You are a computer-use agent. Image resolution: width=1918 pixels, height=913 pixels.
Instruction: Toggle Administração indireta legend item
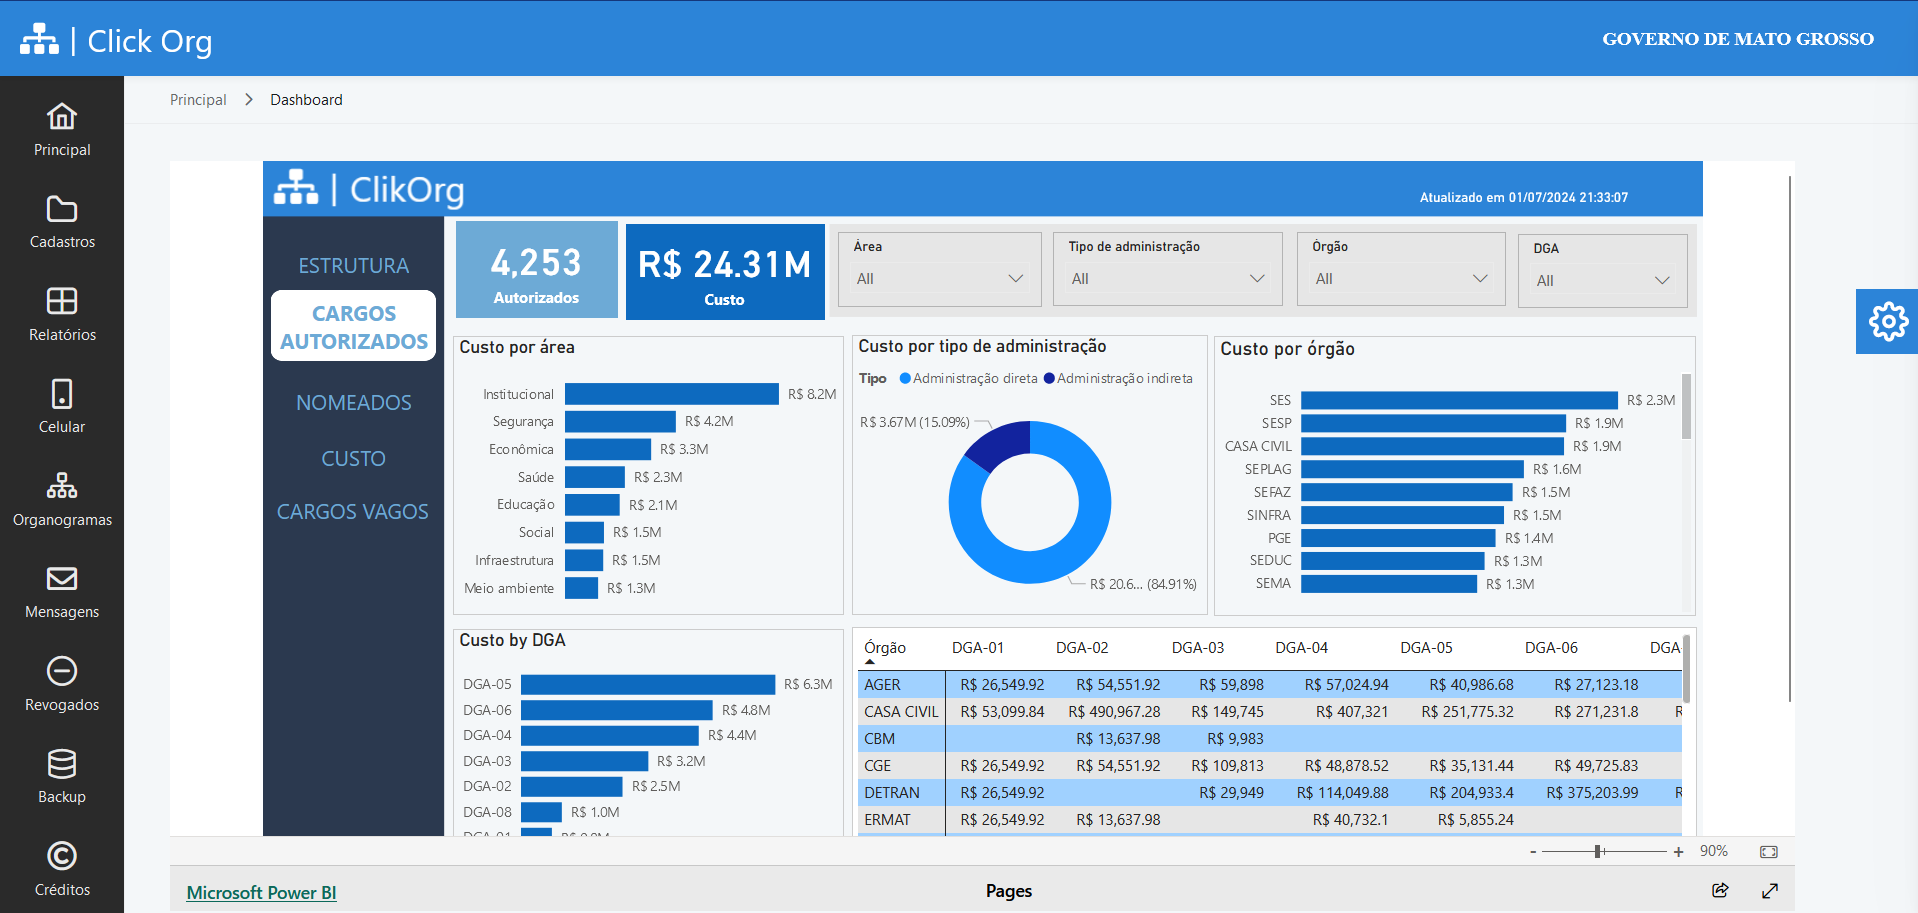1118,379
